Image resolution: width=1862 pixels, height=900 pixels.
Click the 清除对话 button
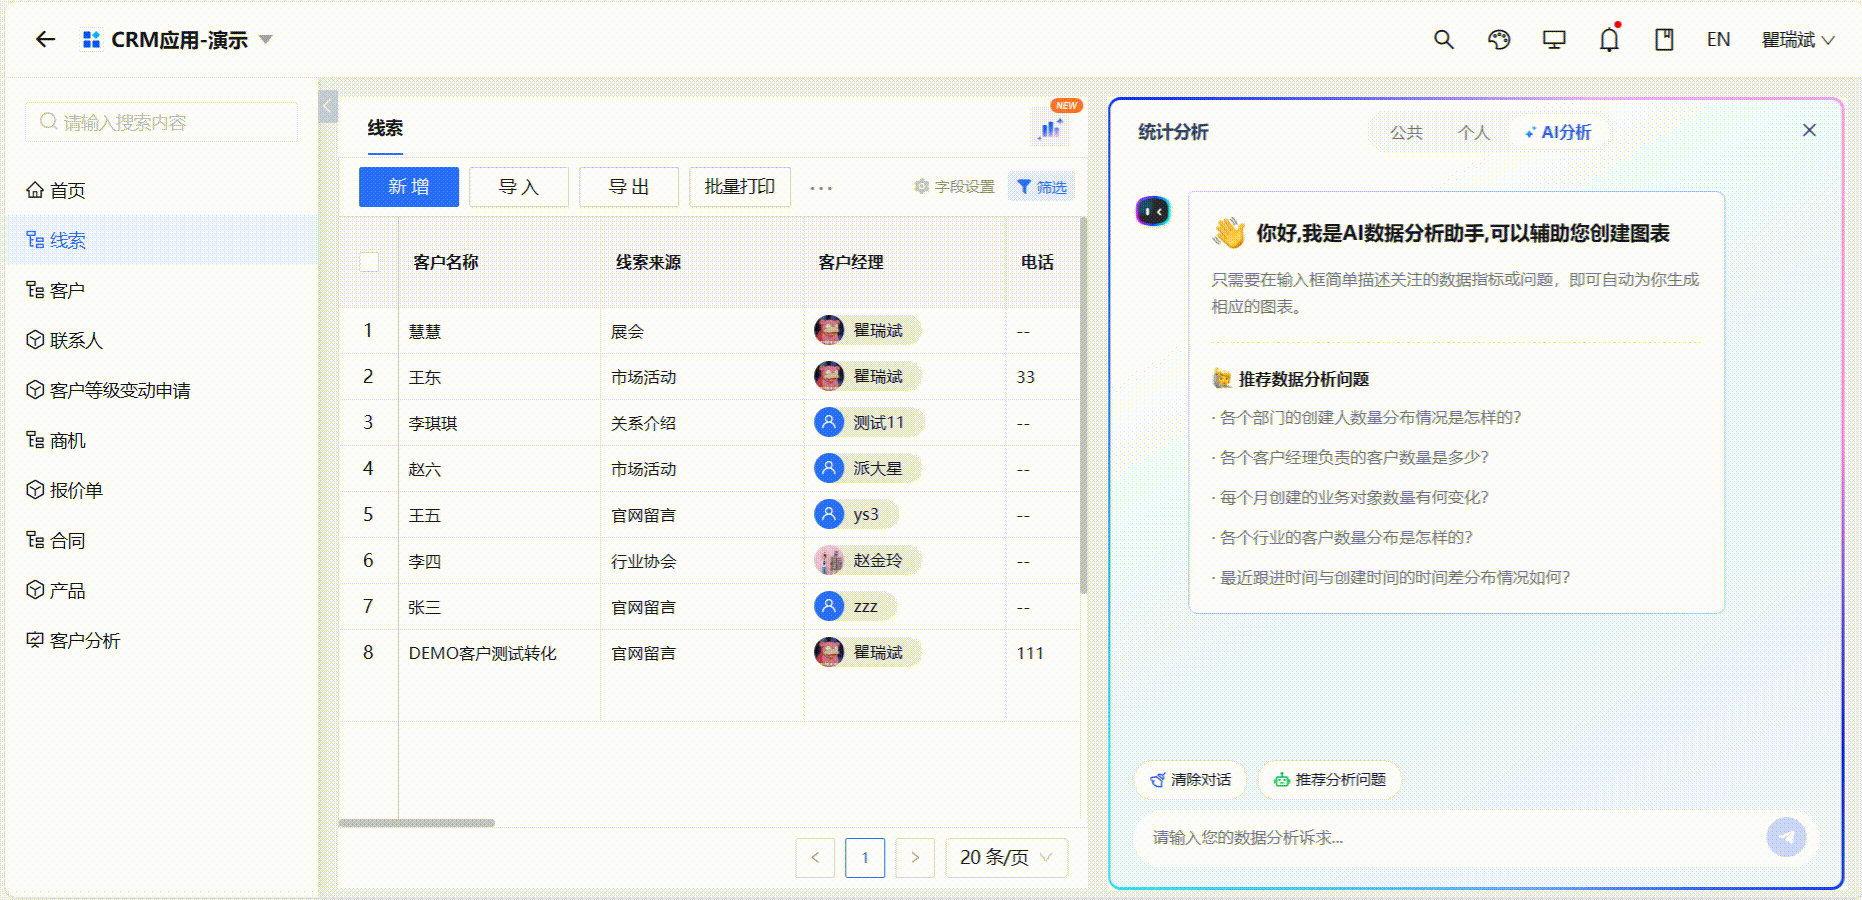[x=1190, y=780]
